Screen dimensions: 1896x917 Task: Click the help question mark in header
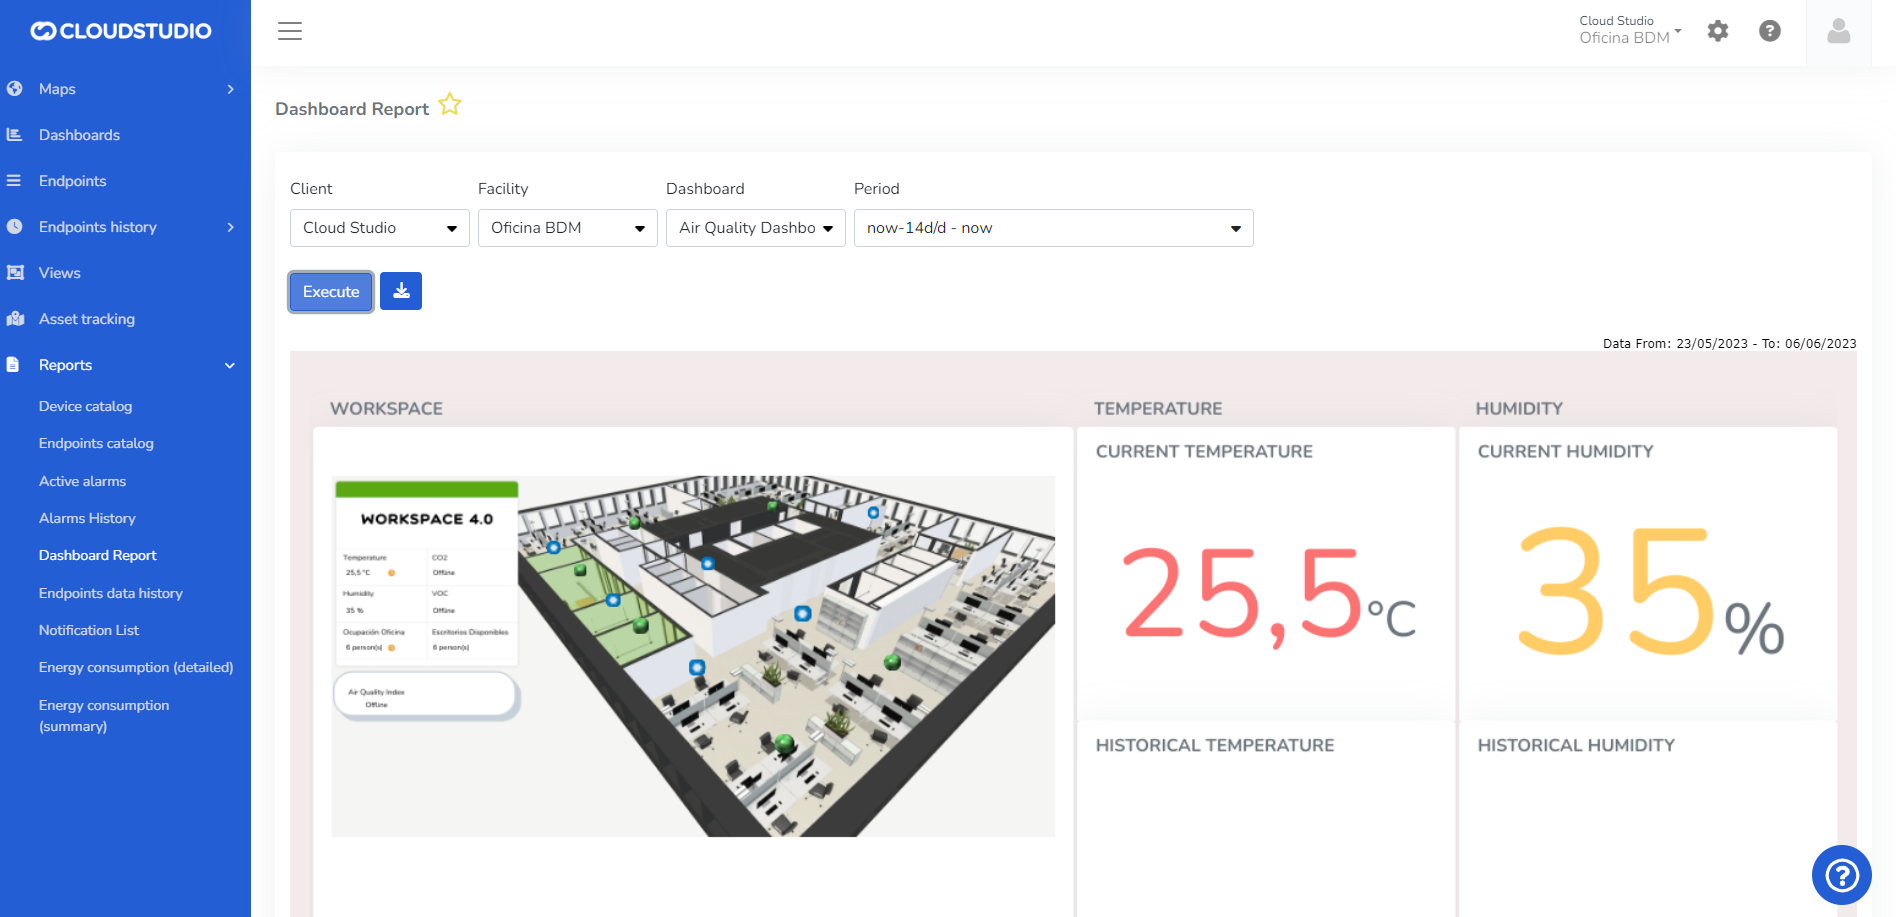click(x=1769, y=31)
